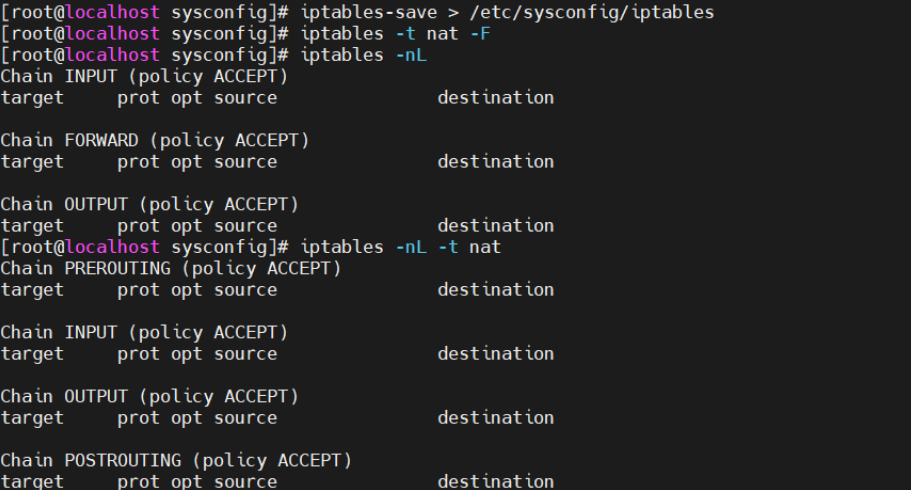Click the /etc/sysconfig/iptables path
Viewport: 911px width, 490px height.
pos(591,12)
